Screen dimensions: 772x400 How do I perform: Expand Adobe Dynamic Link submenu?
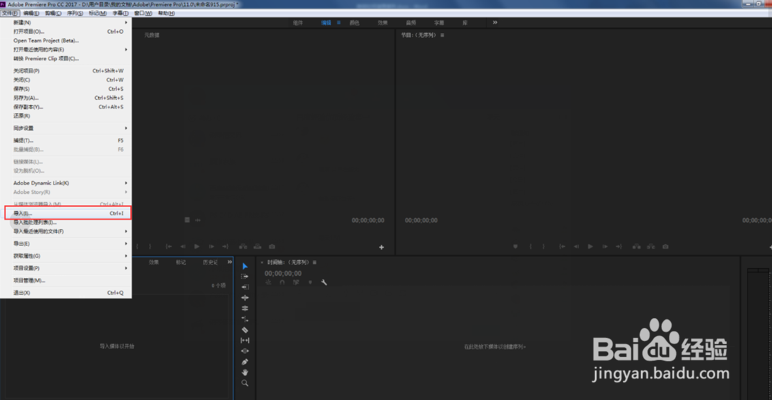point(66,183)
